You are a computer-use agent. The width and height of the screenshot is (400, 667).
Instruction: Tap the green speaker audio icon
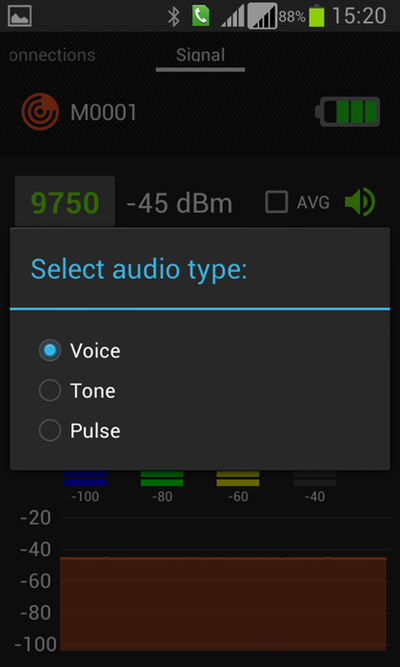pos(360,202)
